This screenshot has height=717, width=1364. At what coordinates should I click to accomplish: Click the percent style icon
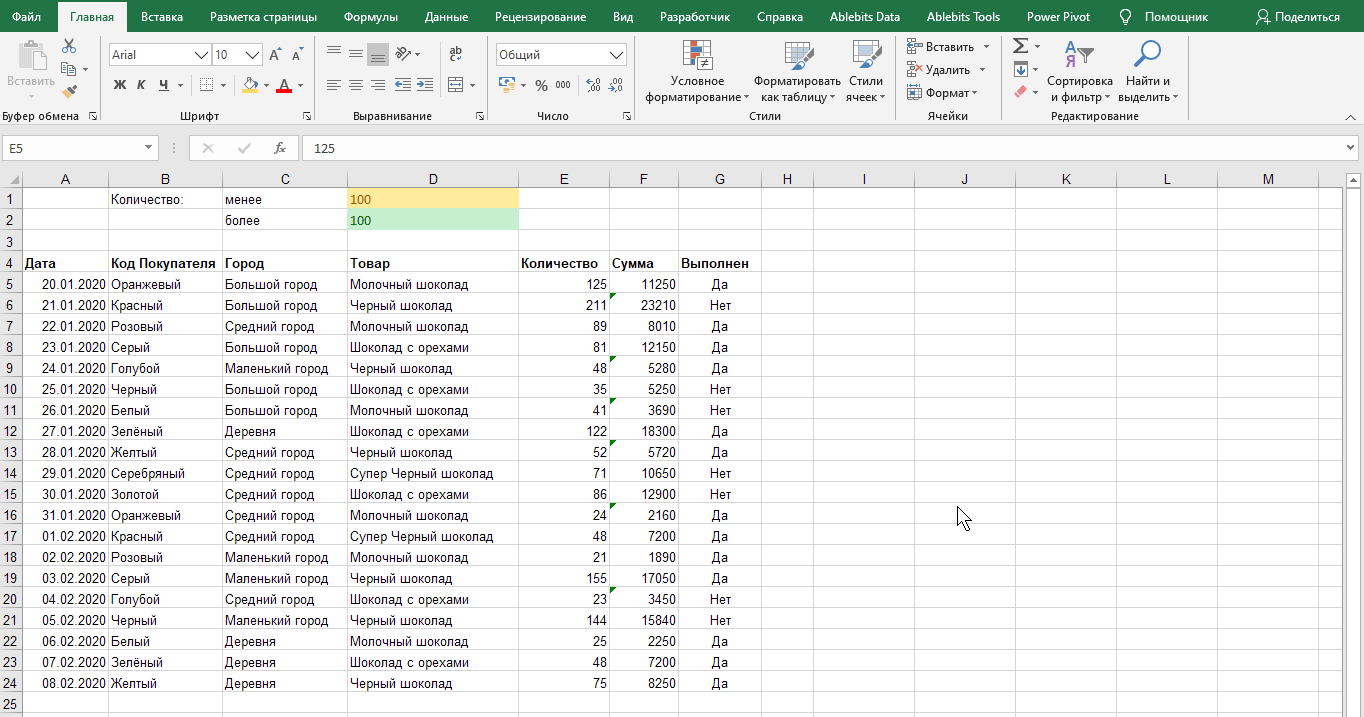coord(541,85)
